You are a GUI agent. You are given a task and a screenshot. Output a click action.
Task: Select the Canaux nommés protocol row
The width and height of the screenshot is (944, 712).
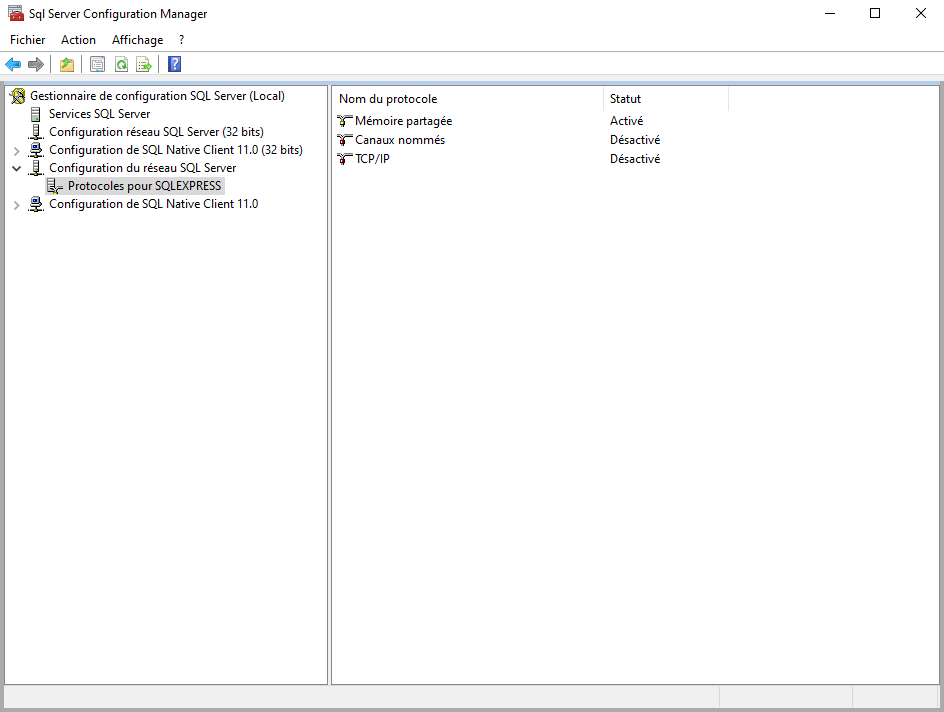click(400, 140)
